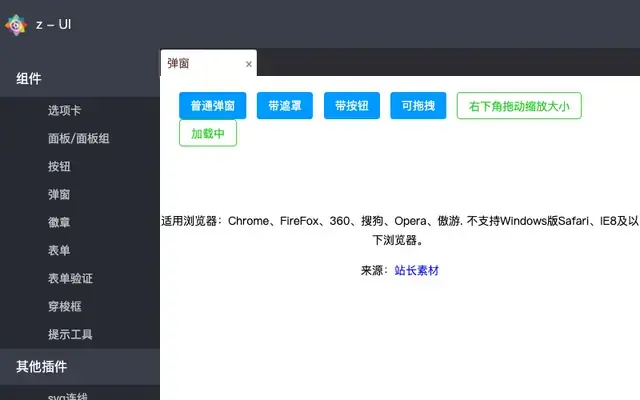Click the 普通弹窗 button
Image resolution: width=640 pixels, height=400 pixels.
point(213,106)
